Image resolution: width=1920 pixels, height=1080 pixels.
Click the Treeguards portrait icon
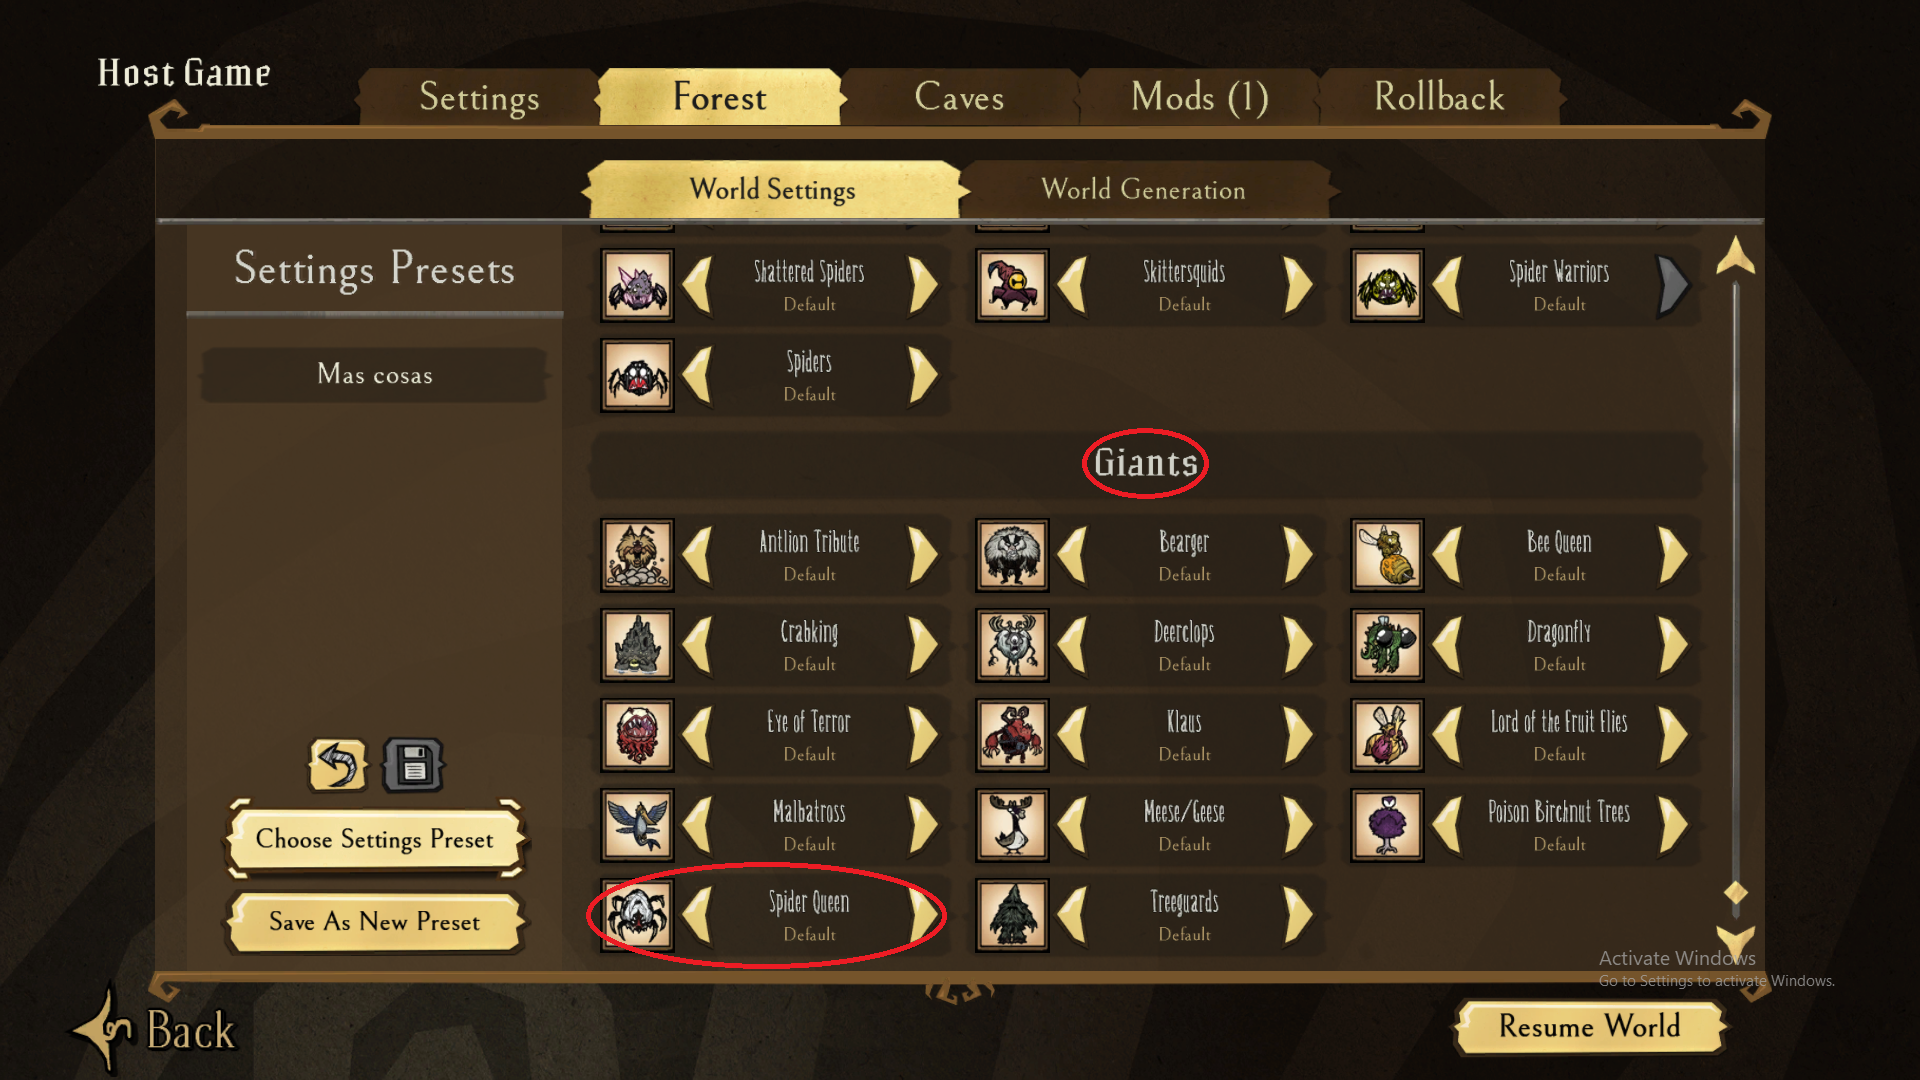[1012, 915]
